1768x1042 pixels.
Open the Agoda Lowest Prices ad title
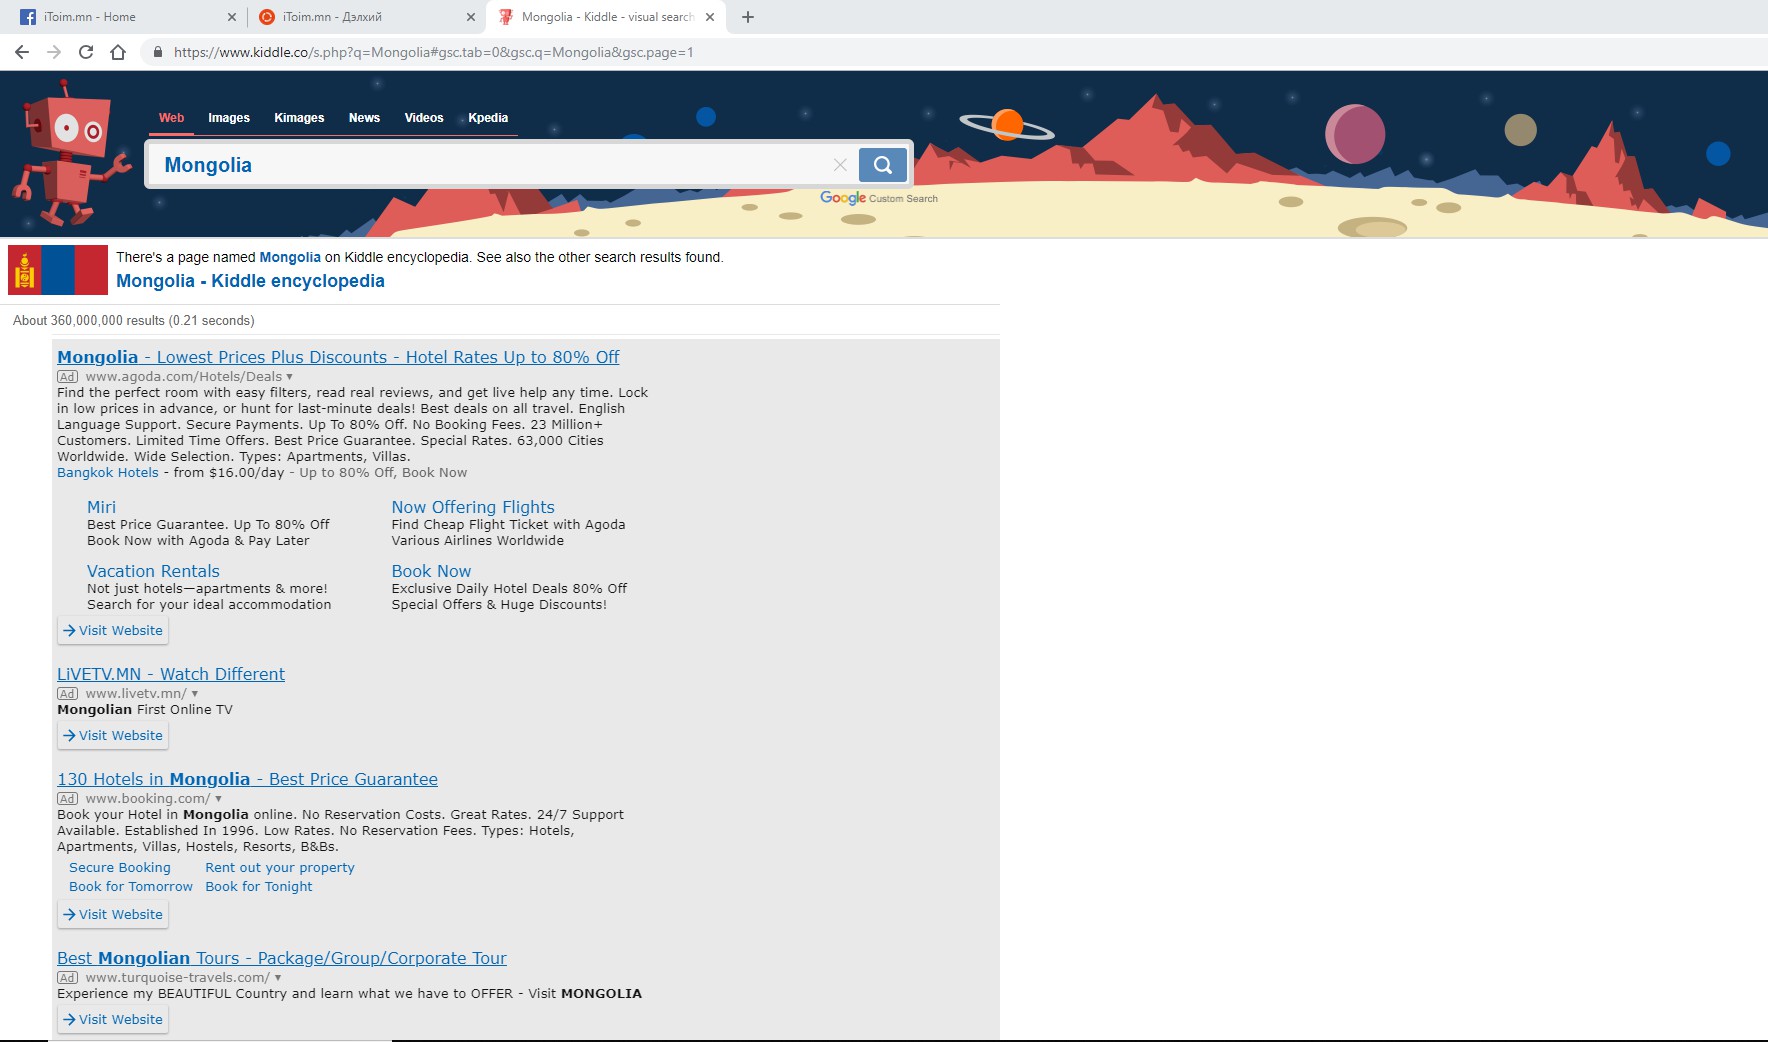[338, 357]
